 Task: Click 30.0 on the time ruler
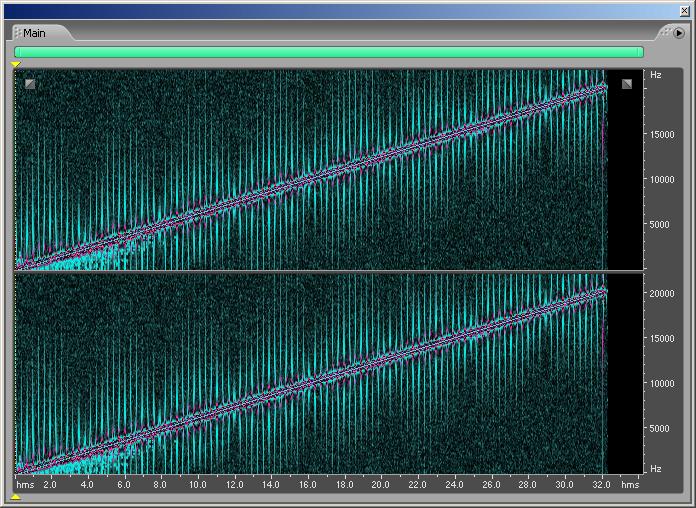(565, 484)
